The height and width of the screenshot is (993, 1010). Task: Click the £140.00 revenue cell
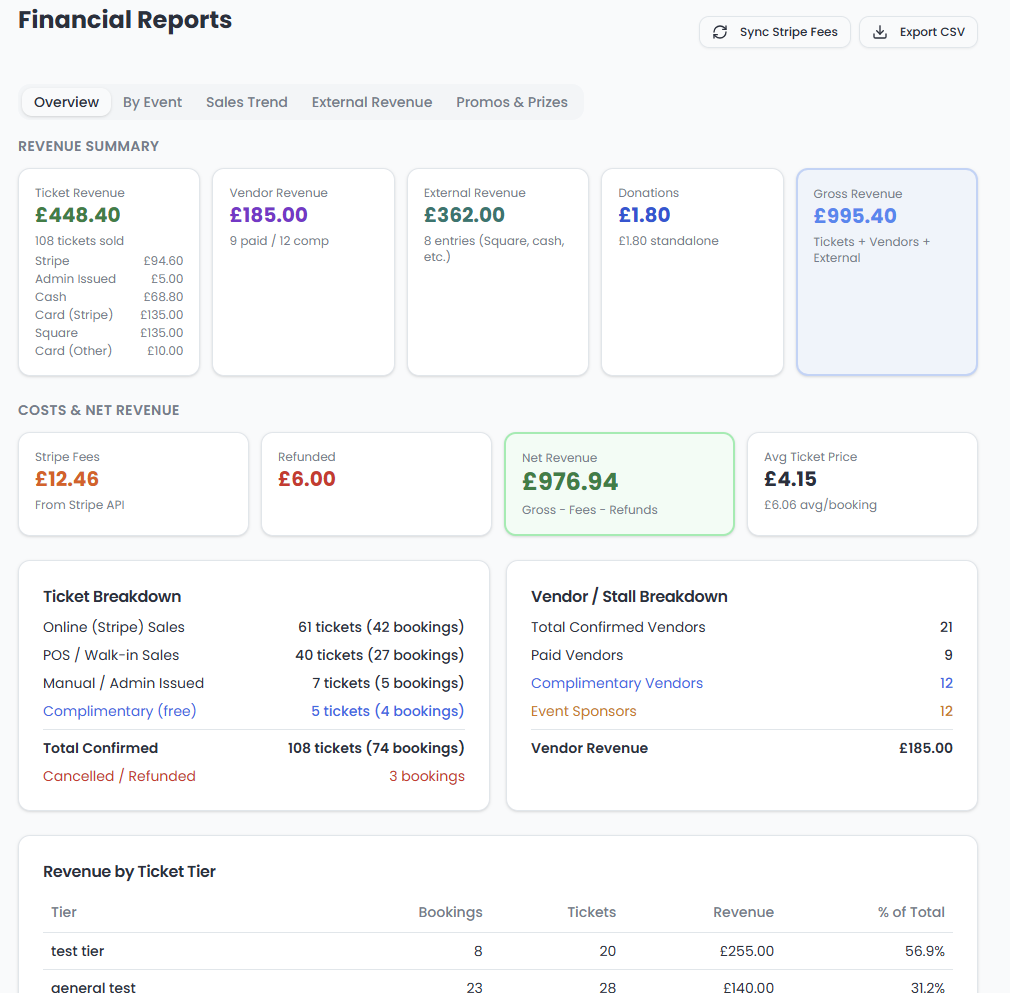point(748,987)
